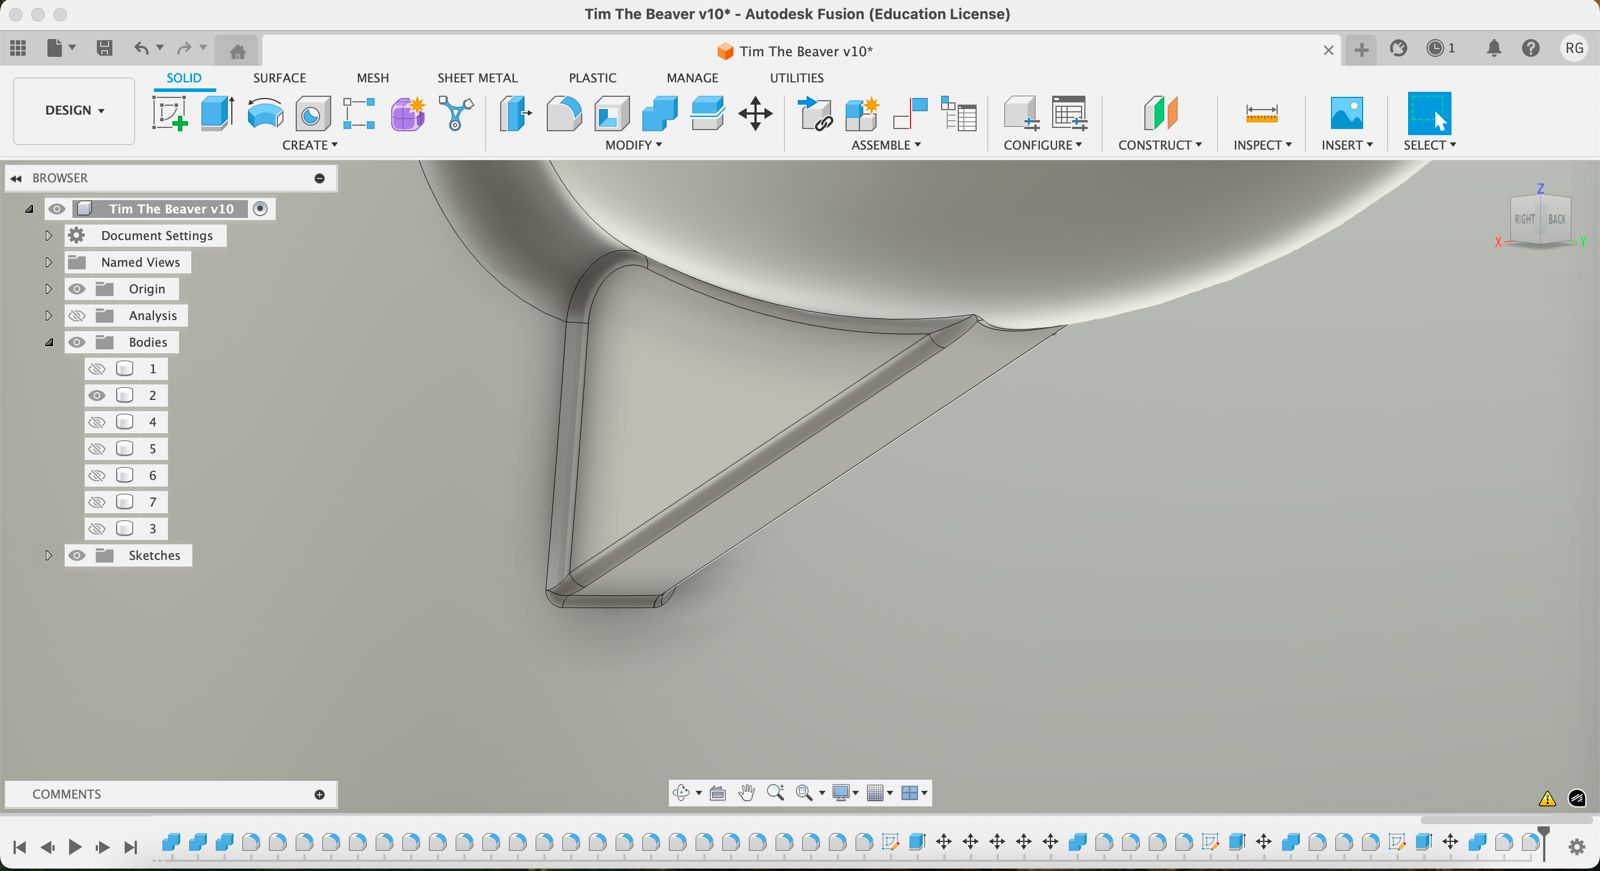
Task: Click the Measure tool icon
Action: [1261, 113]
